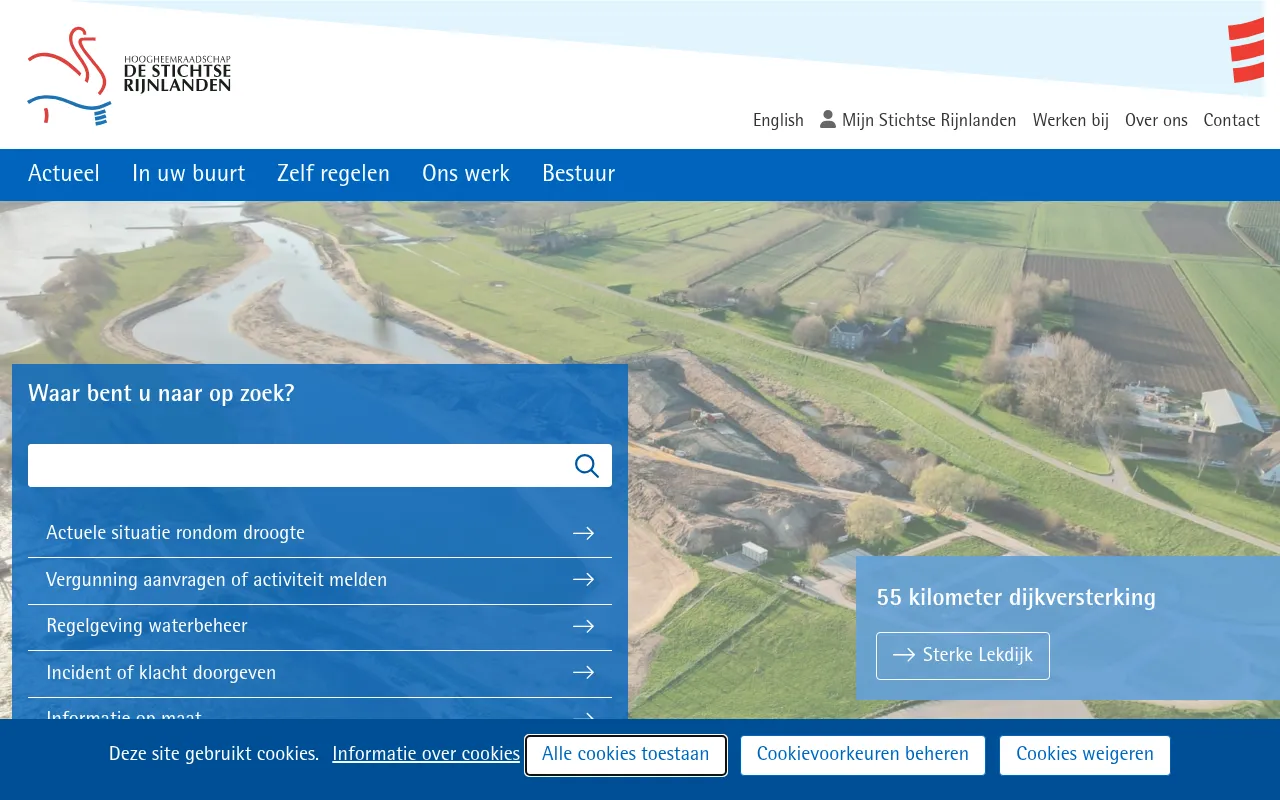Open the Ons werk menu
1280x800 pixels.
pyautogui.click(x=466, y=174)
